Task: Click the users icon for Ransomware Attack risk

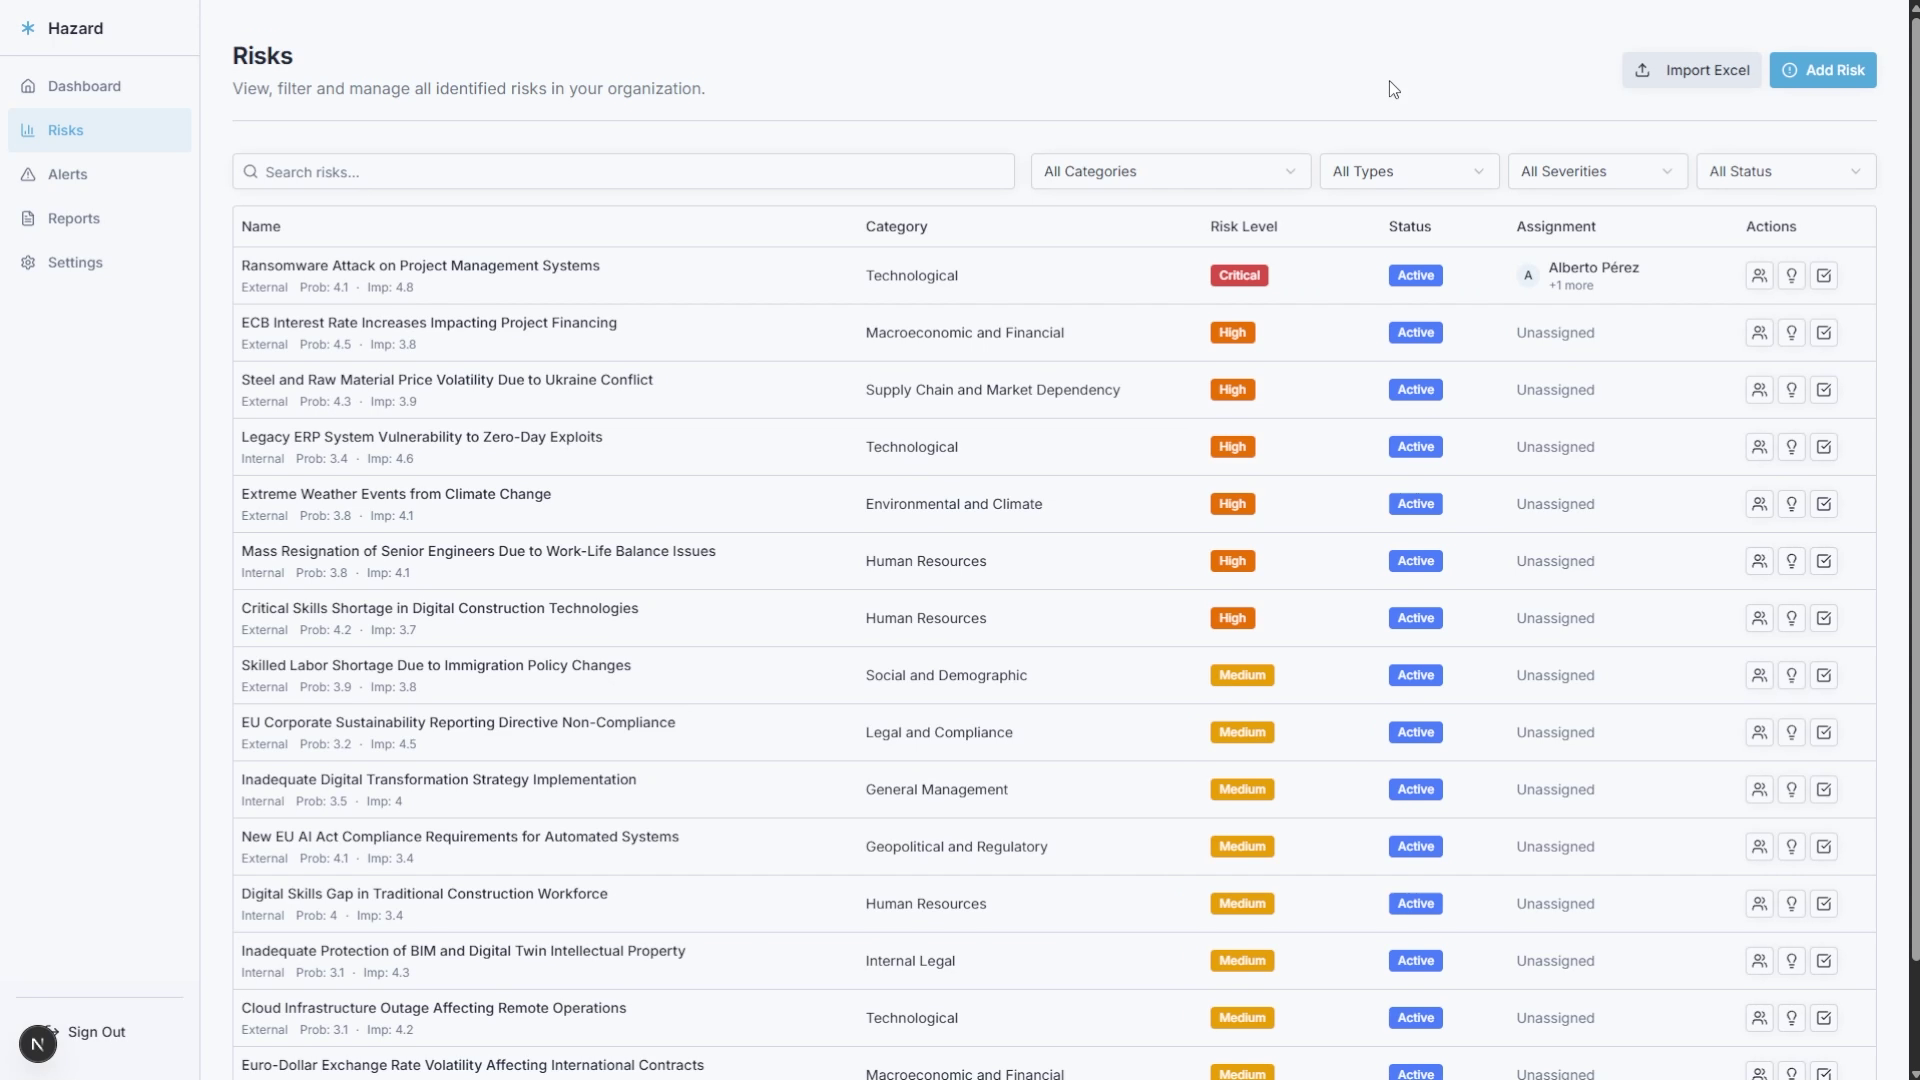Action: pos(1759,276)
